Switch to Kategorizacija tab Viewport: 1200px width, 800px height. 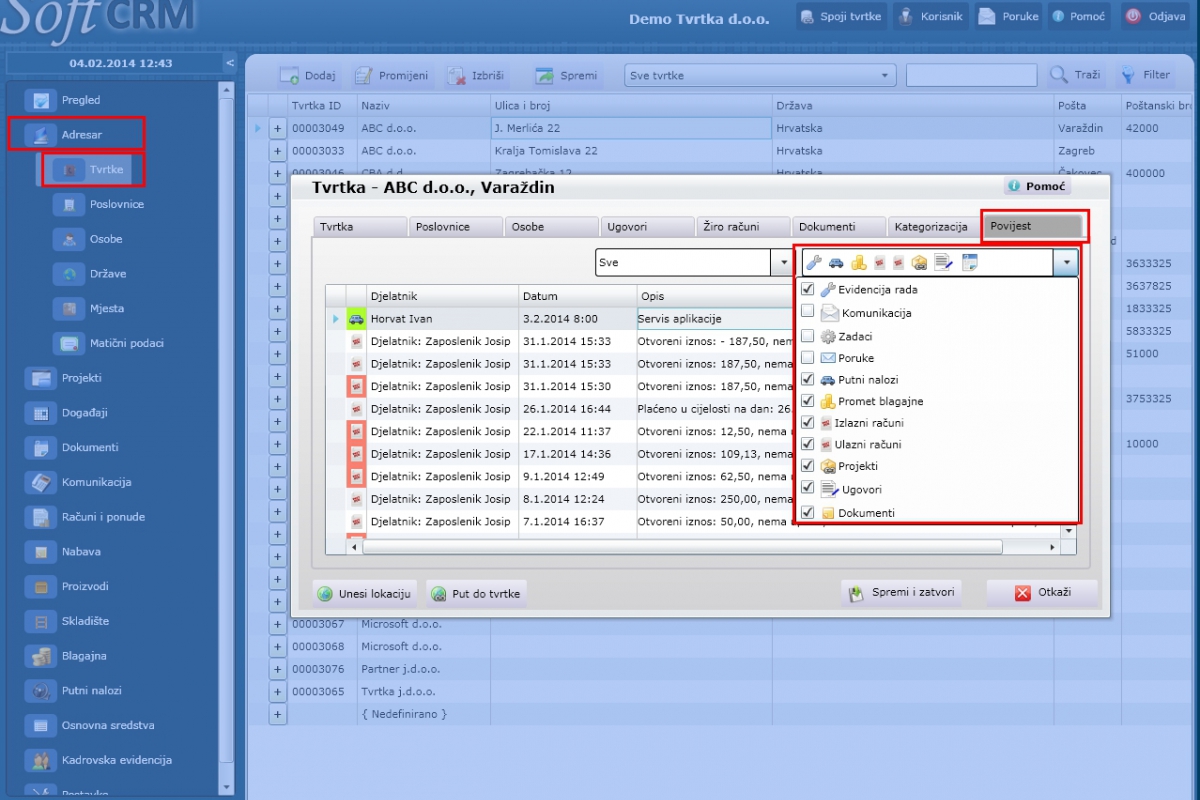coord(935,227)
